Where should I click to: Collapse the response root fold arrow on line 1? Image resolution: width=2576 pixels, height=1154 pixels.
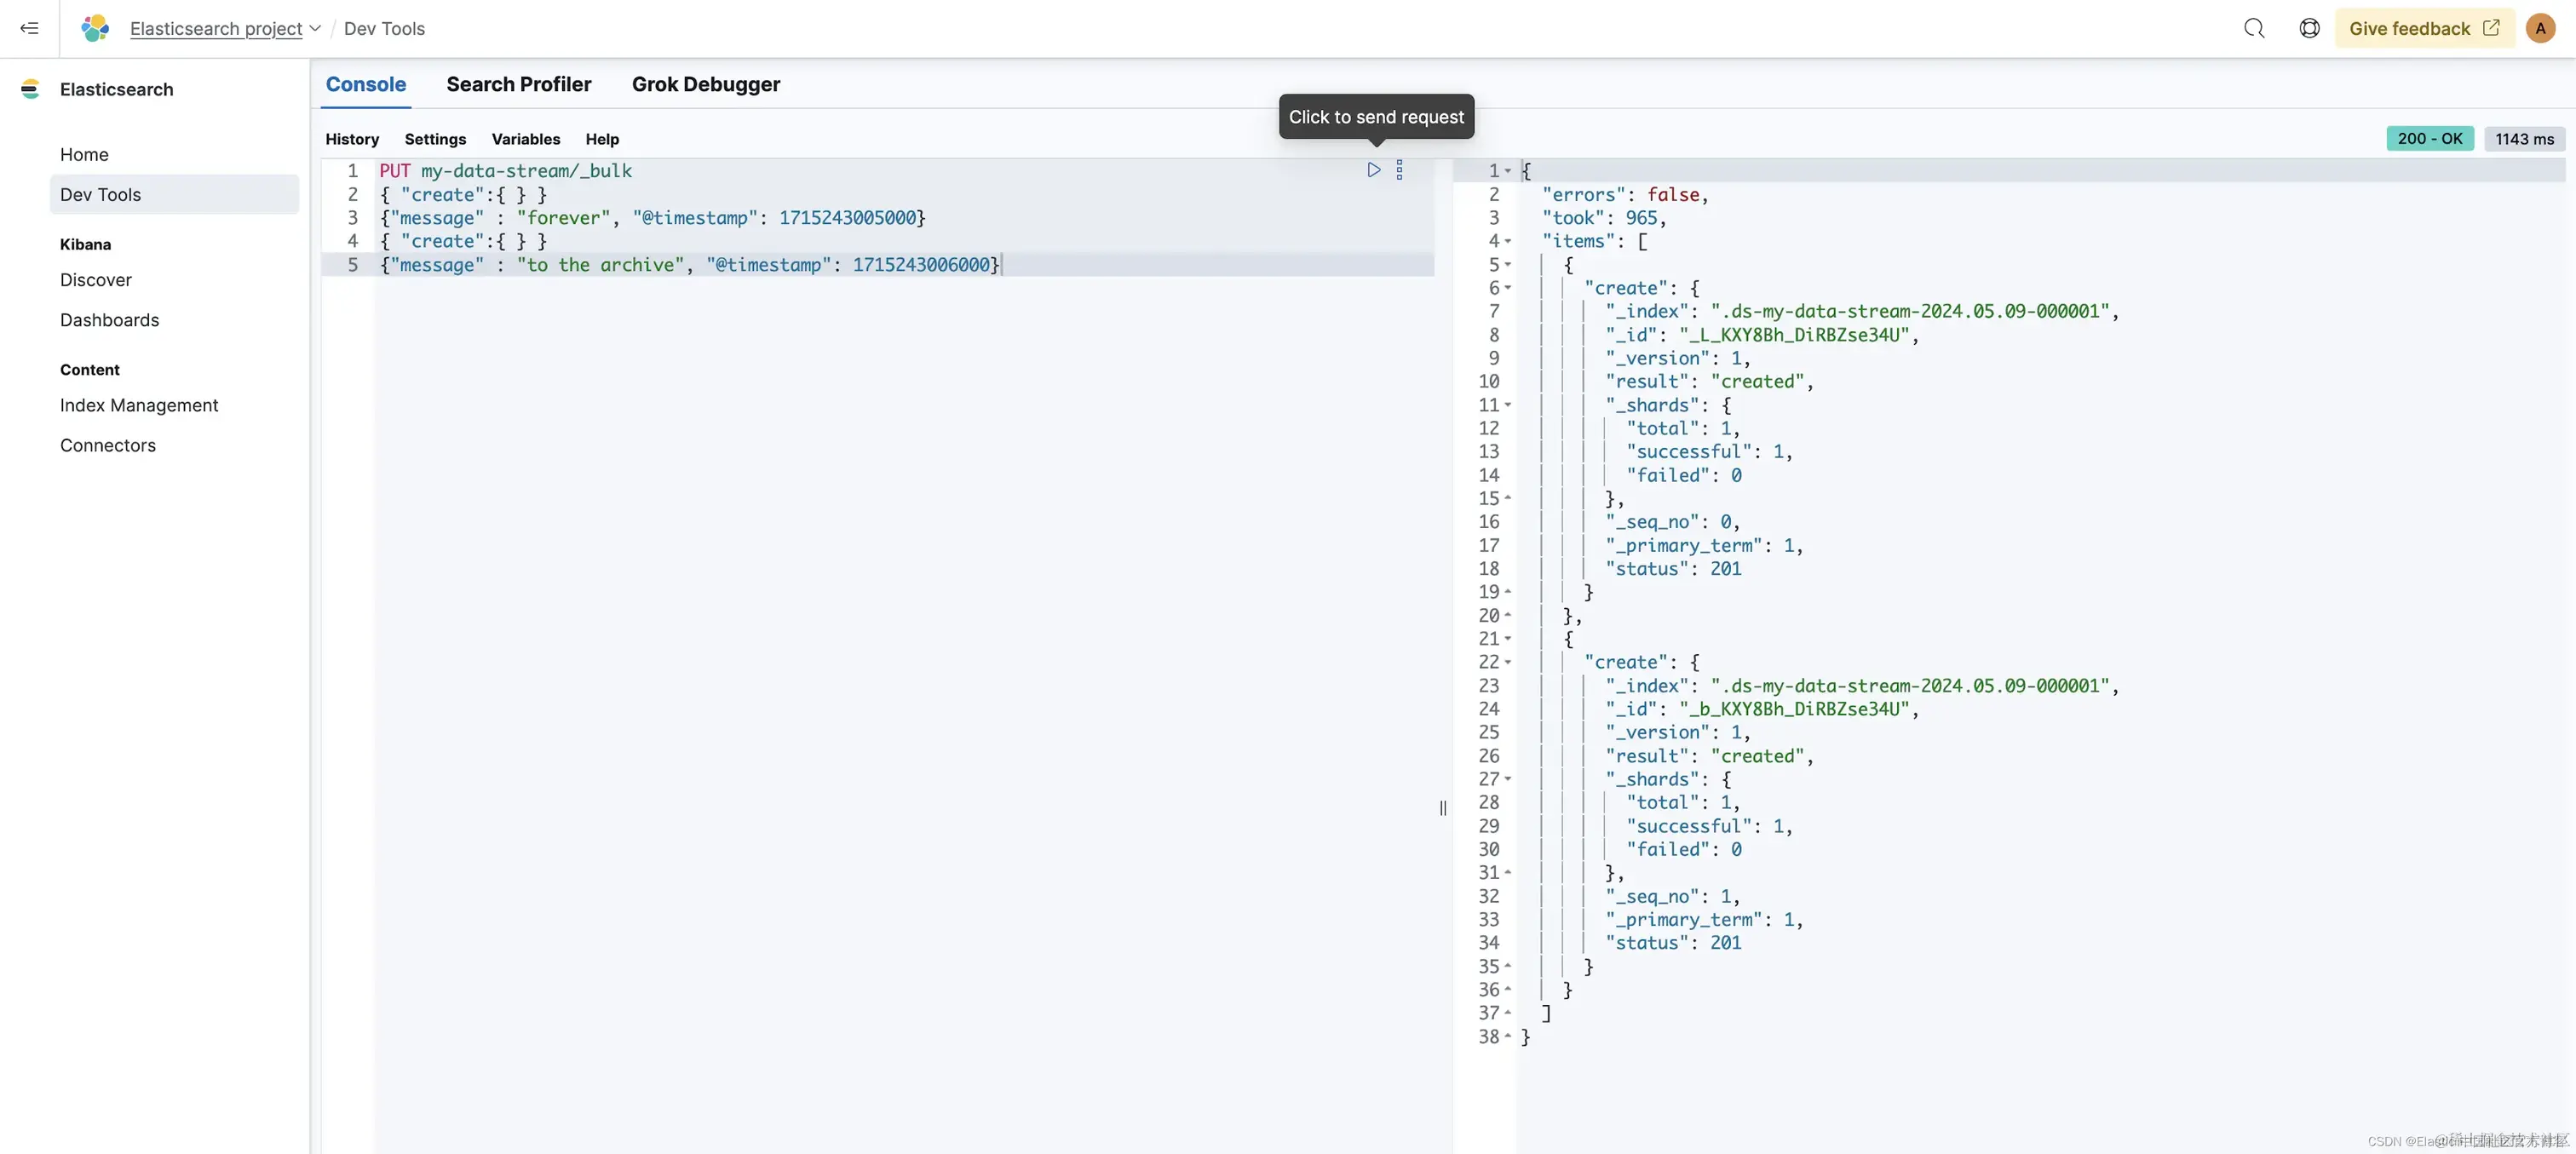(x=1508, y=171)
